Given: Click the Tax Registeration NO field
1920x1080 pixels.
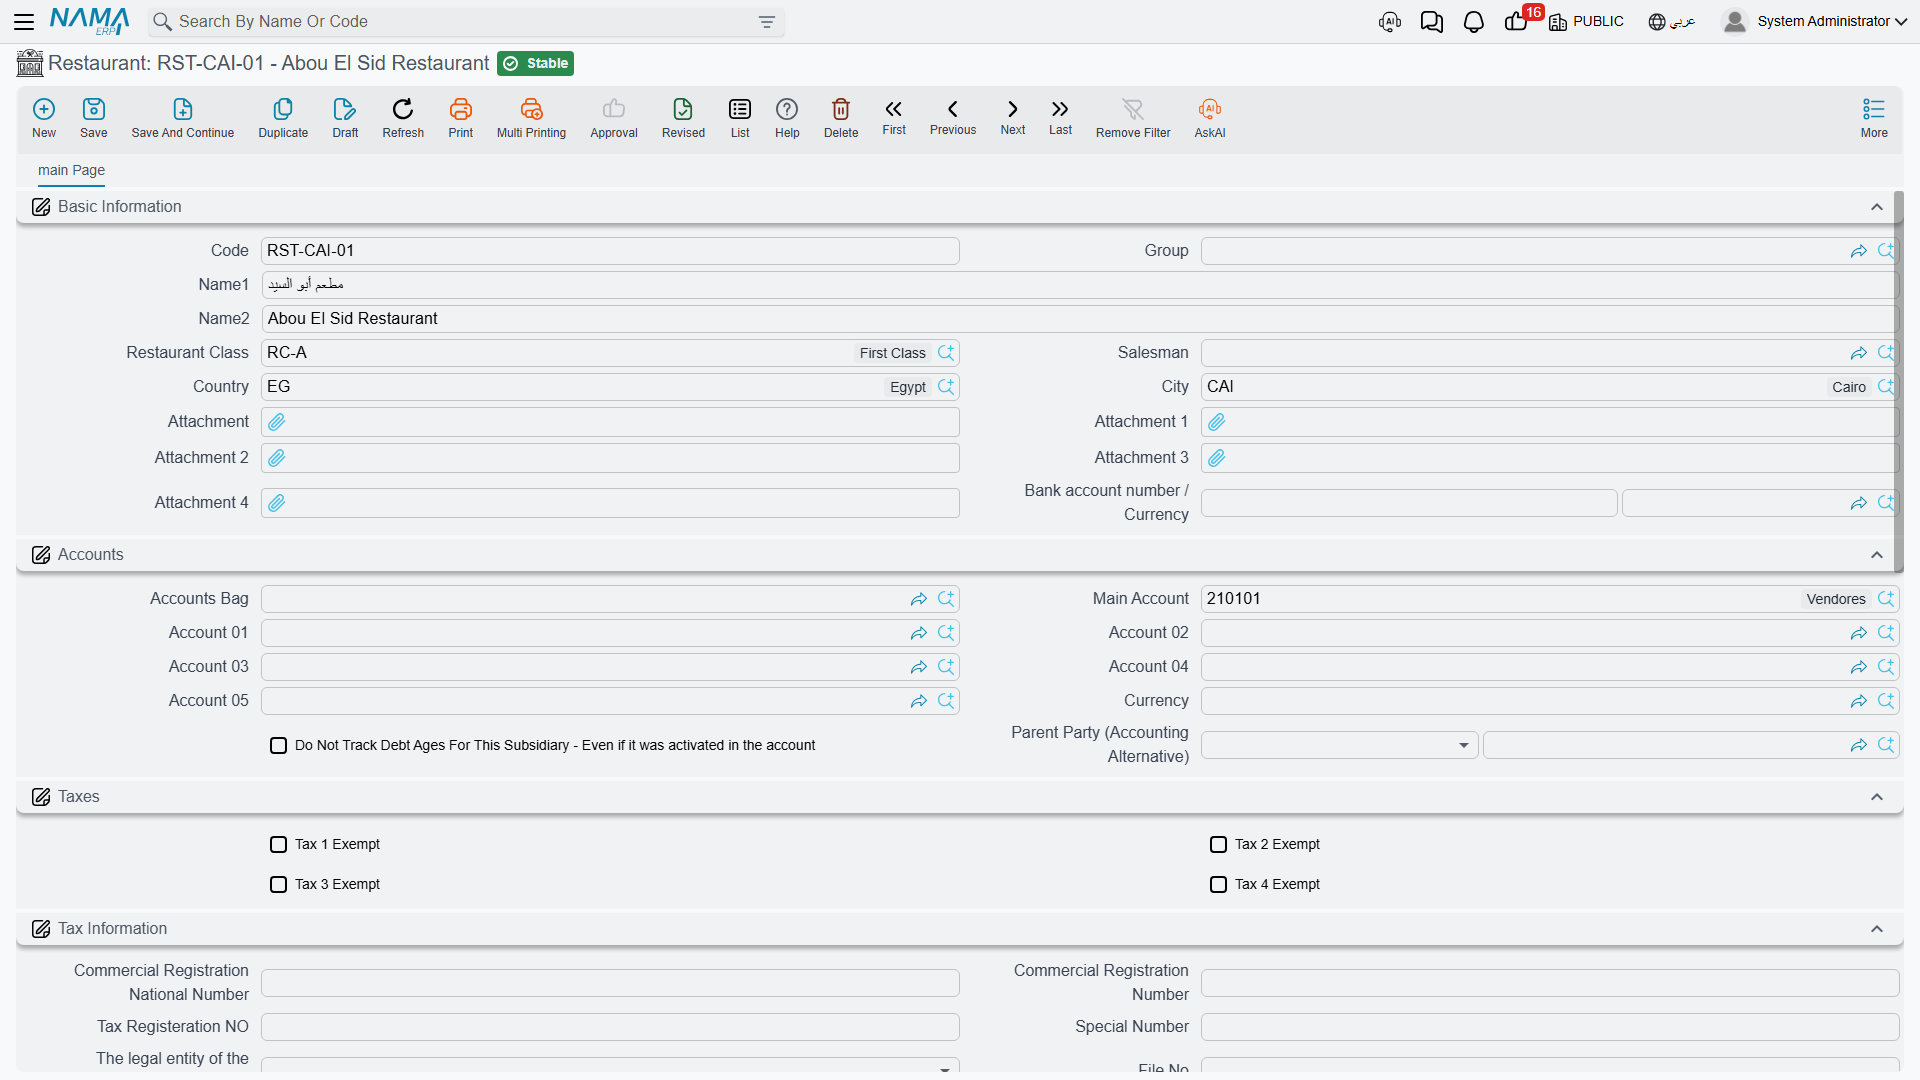Looking at the screenshot, I should [x=610, y=1027].
